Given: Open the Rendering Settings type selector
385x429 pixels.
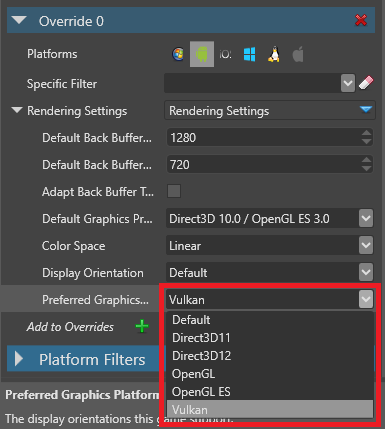Looking at the screenshot, I should [x=270, y=110].
